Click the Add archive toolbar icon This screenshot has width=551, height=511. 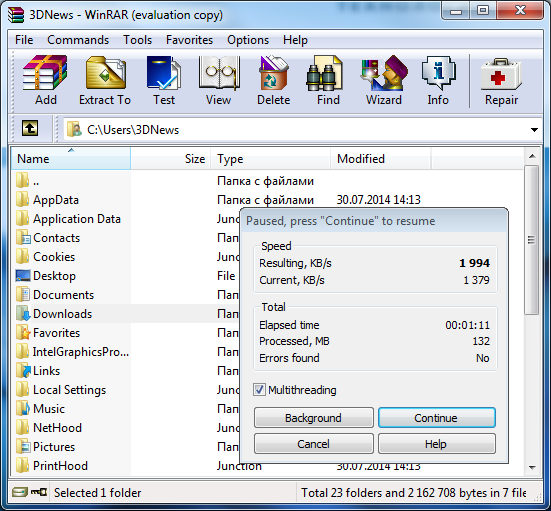point(45,80)
